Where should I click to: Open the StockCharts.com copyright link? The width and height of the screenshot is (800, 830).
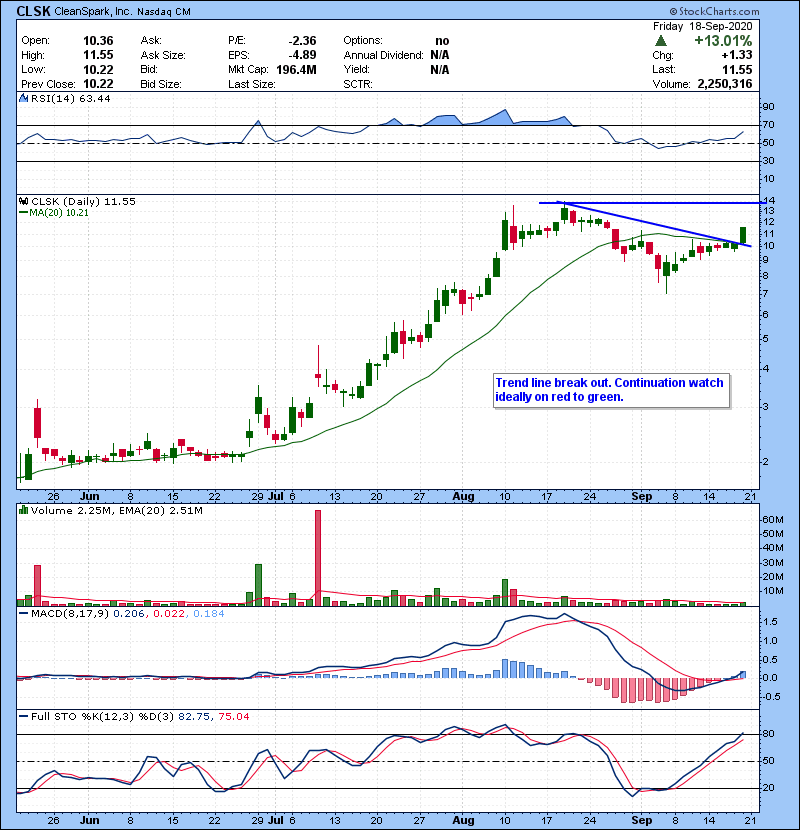tap(714, 11)
